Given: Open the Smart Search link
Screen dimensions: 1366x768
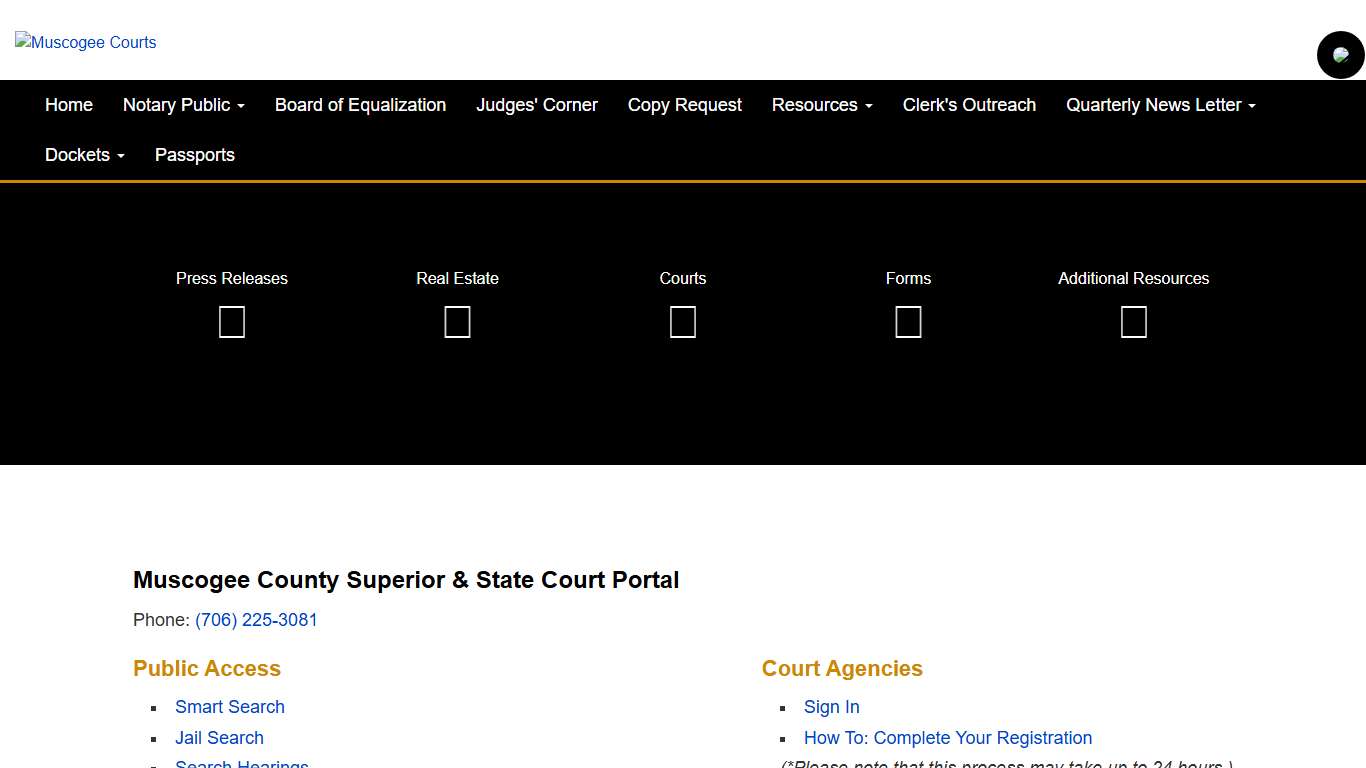Looking at the screenshot, I should 230,707.
